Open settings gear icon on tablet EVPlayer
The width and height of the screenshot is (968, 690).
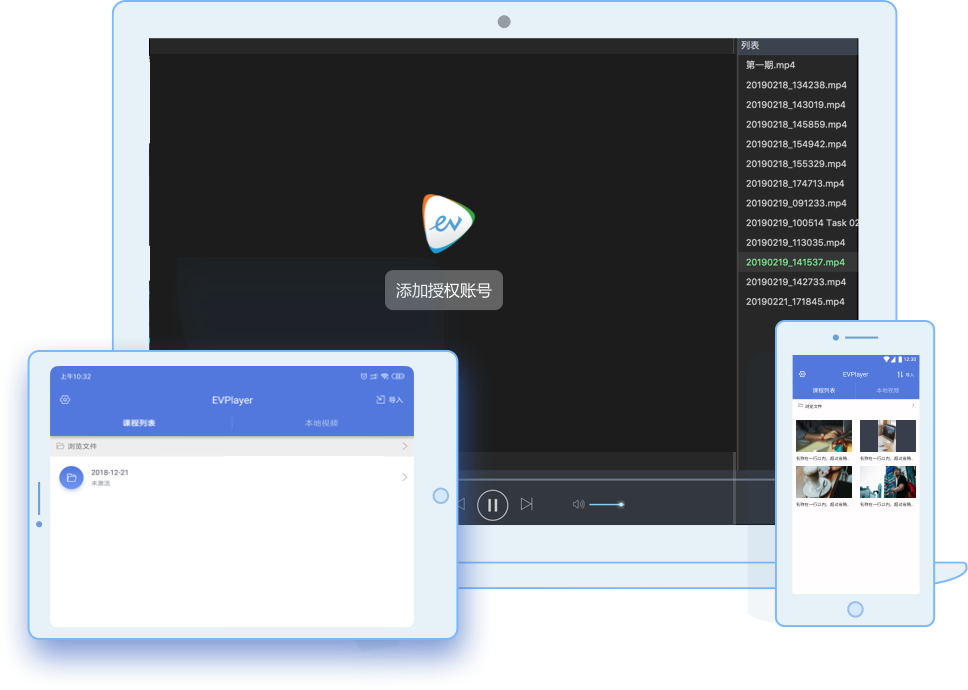tap(65, 400)
